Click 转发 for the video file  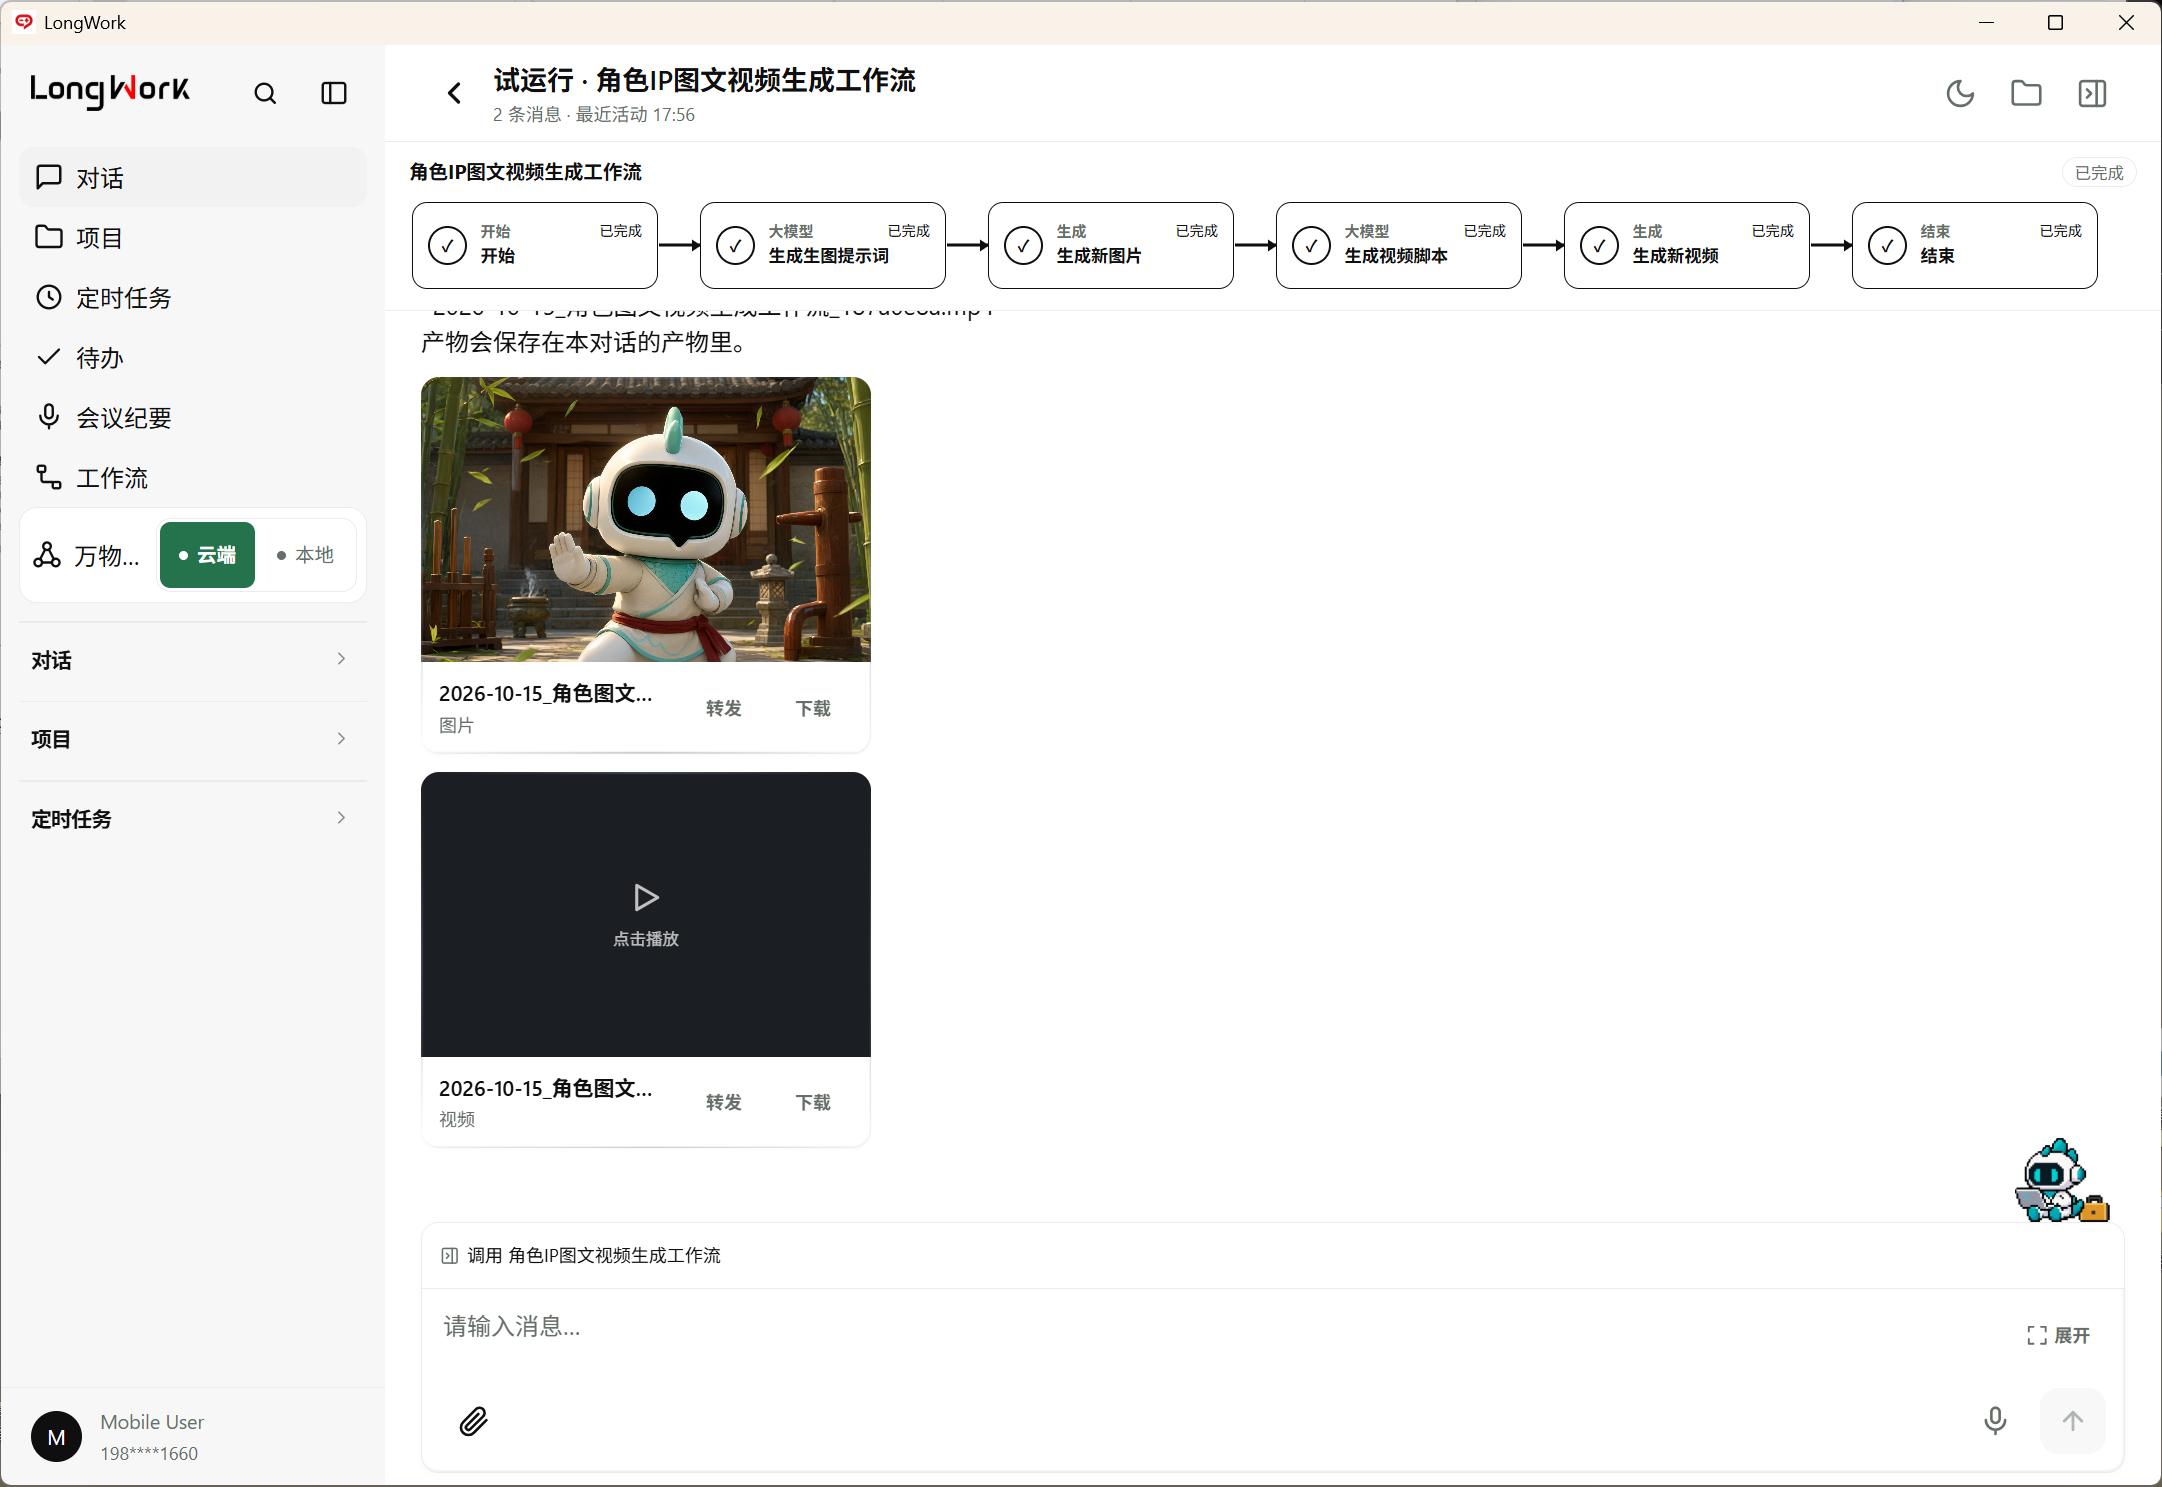pyautogui.click(x=724, y=1103)
